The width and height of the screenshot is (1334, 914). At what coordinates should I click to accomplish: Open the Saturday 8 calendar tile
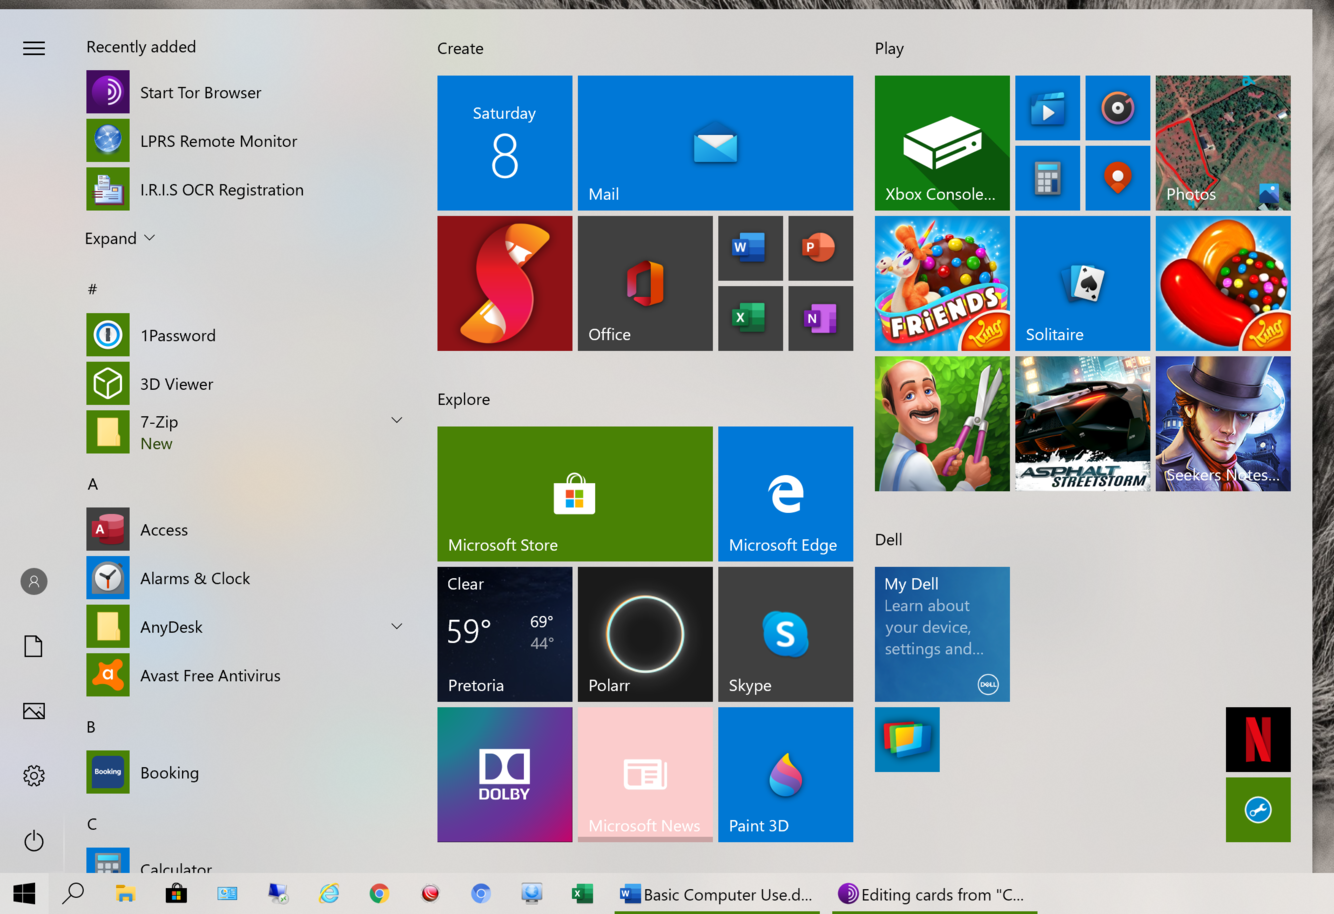pos(505,143)
